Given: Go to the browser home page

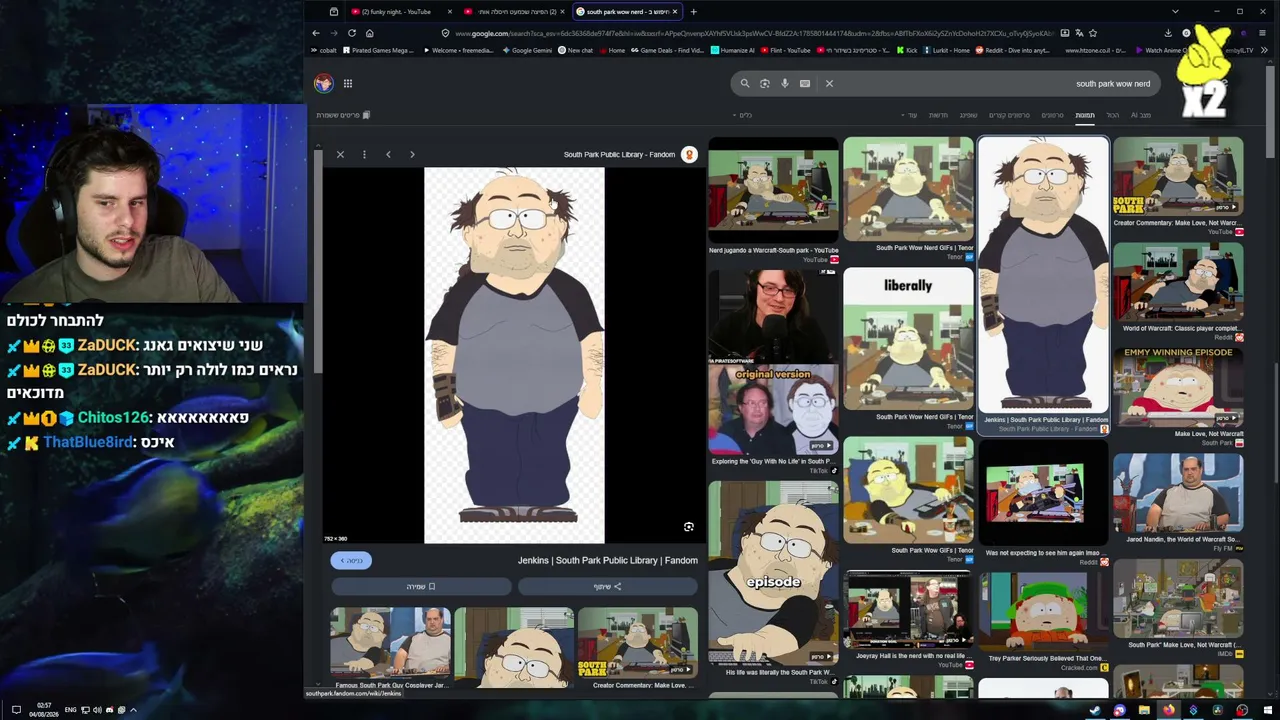Looking at the screenshot, I should pos(369,33).
